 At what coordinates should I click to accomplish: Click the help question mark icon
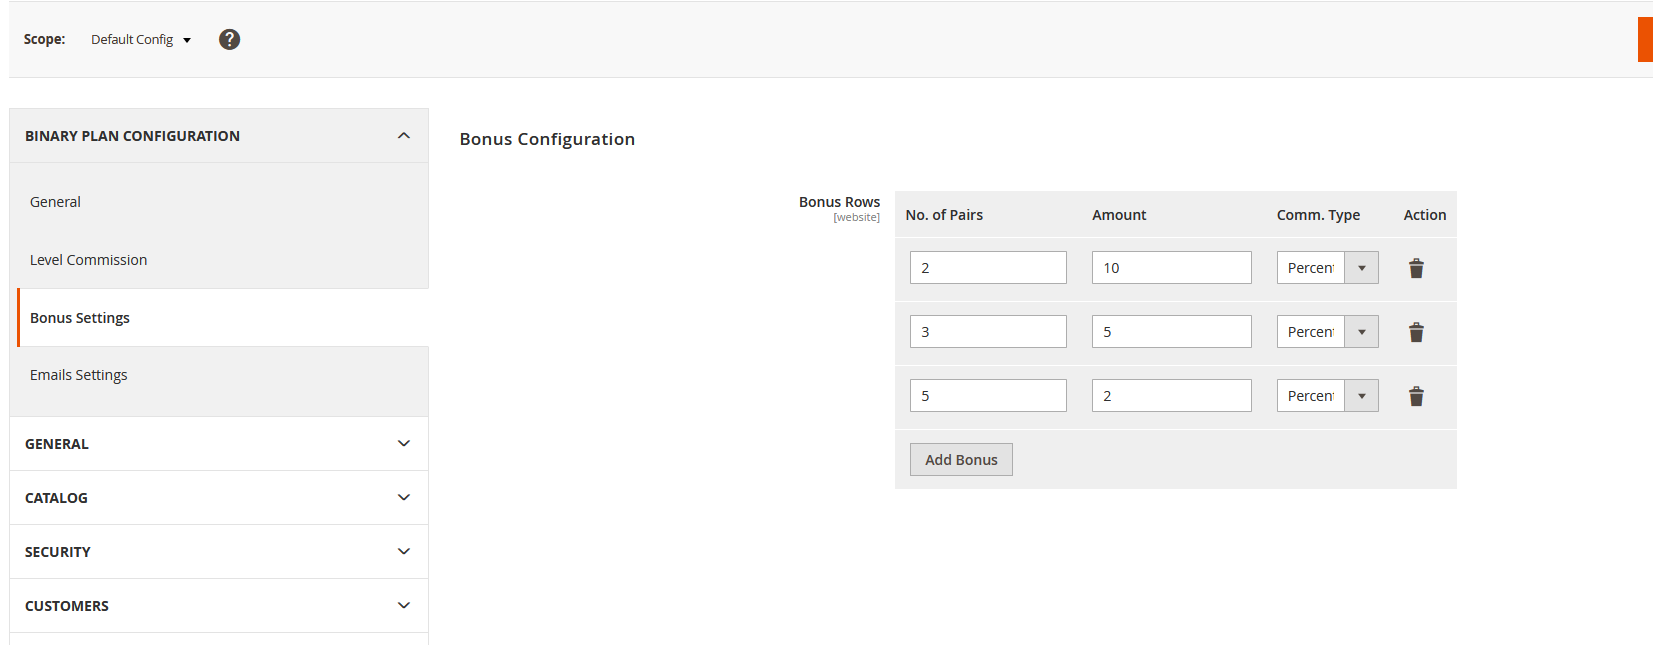[x=229, y=39]
